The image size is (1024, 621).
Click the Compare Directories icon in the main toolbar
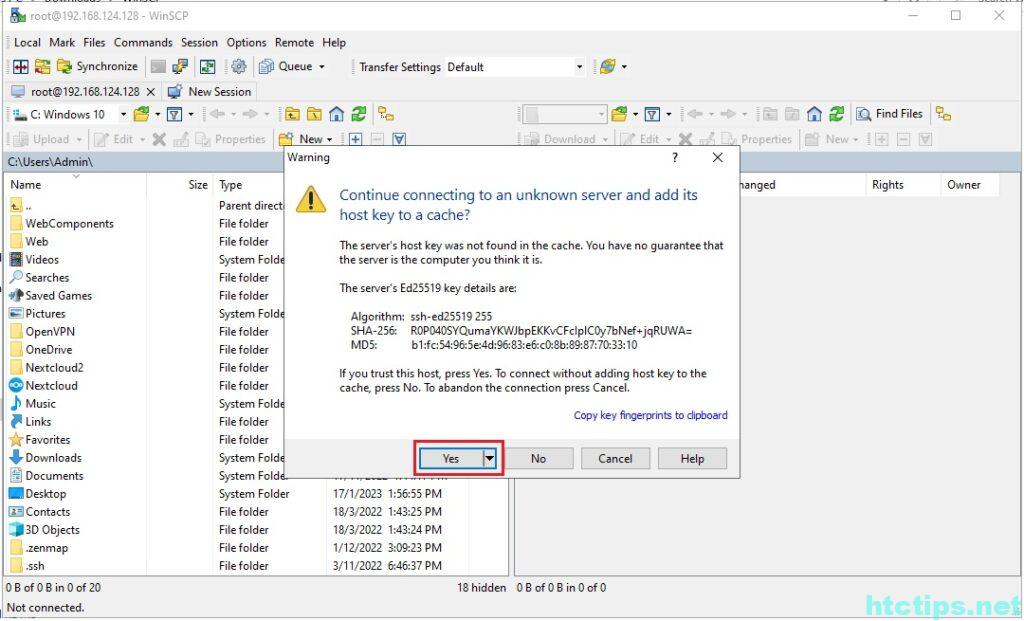coord(21,67)
